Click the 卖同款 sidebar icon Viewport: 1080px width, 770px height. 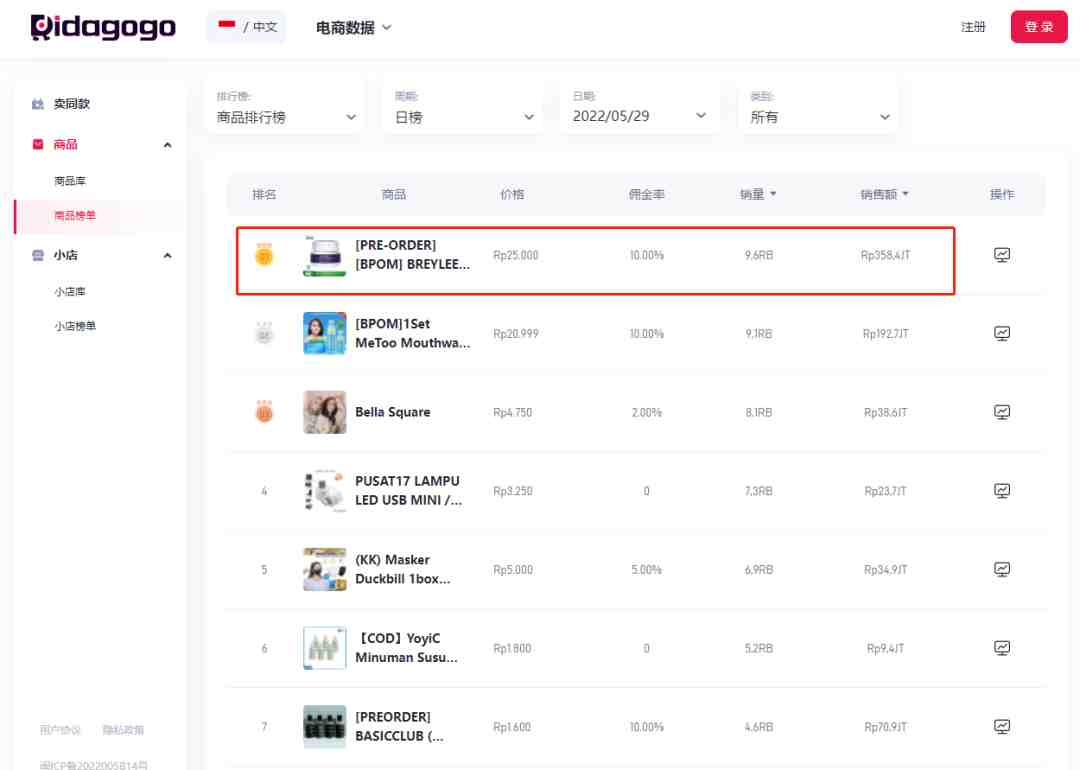pyautogui.click(x=38, y=104)
